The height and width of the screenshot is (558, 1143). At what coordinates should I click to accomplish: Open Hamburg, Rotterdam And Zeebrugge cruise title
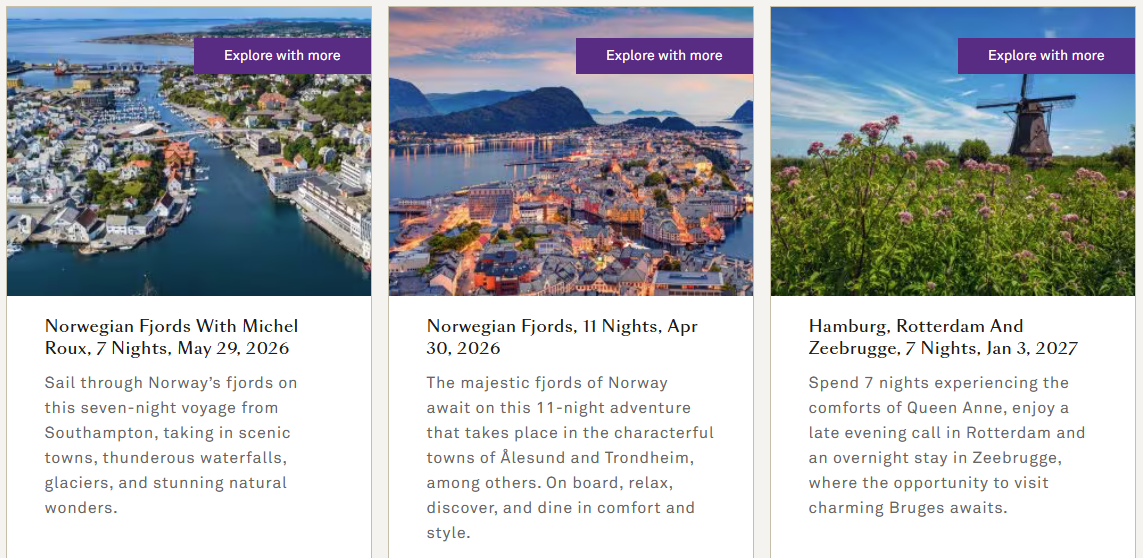(x=942, y=337)
